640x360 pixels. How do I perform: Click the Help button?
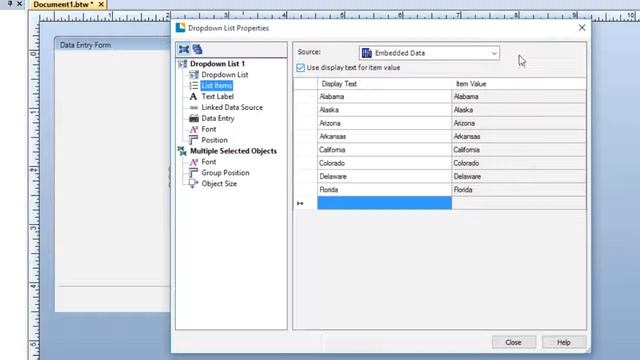coord(564,342)
